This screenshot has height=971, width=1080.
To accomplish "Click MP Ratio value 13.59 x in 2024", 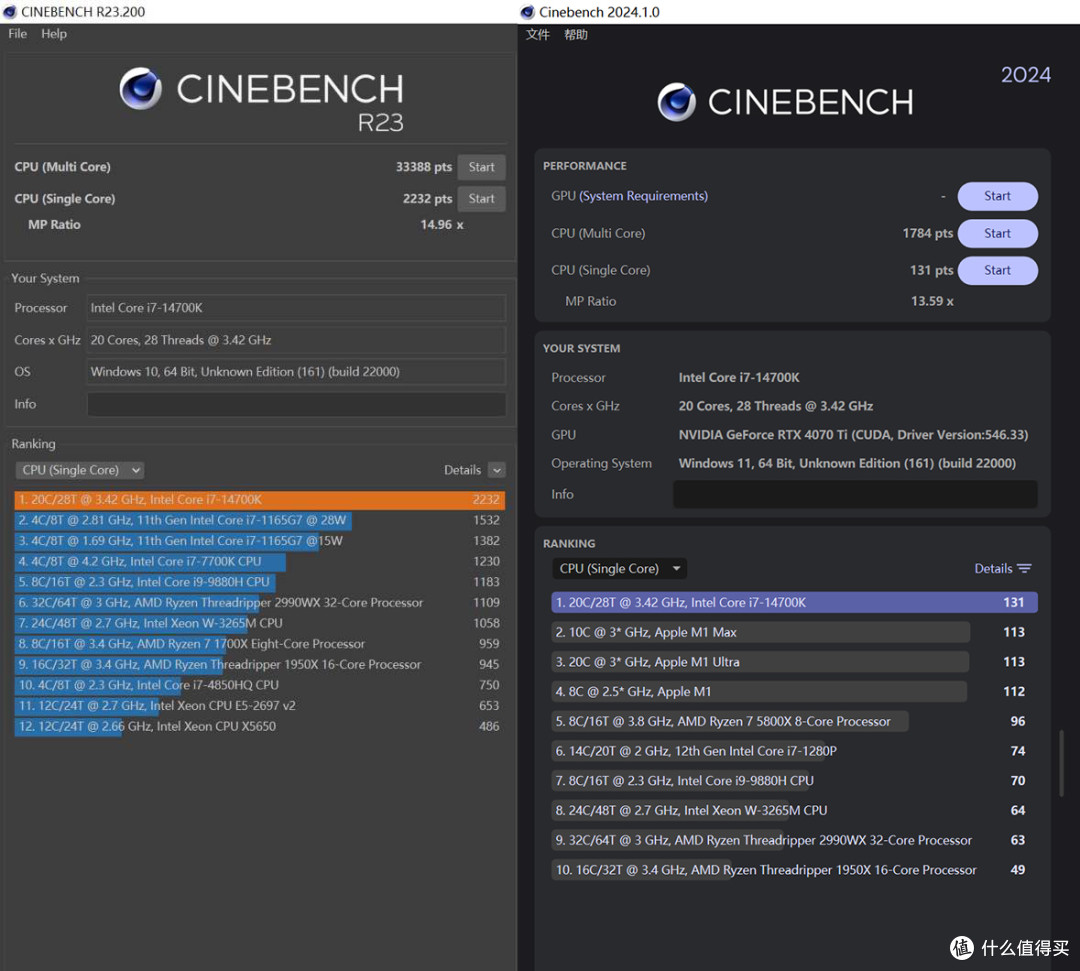I will (x=932, y=301).
